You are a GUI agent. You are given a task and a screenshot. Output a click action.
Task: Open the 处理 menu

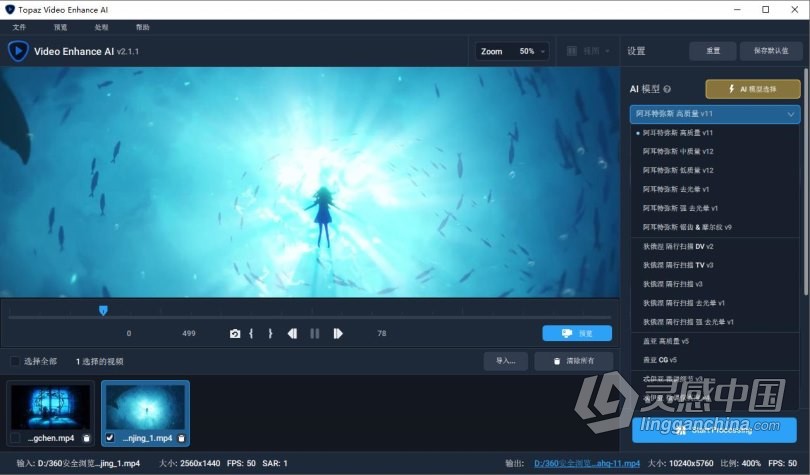tap(102, 27)
